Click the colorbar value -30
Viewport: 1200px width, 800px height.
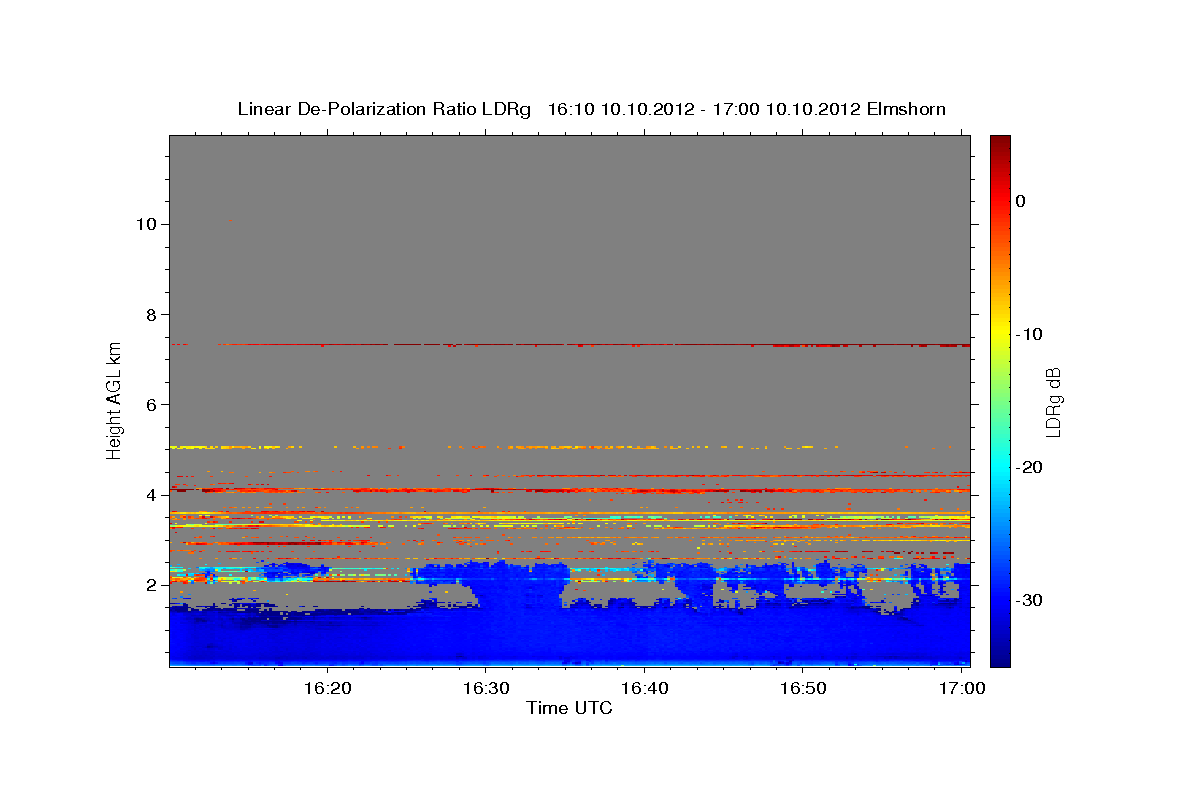click(x=1030, y=600)
